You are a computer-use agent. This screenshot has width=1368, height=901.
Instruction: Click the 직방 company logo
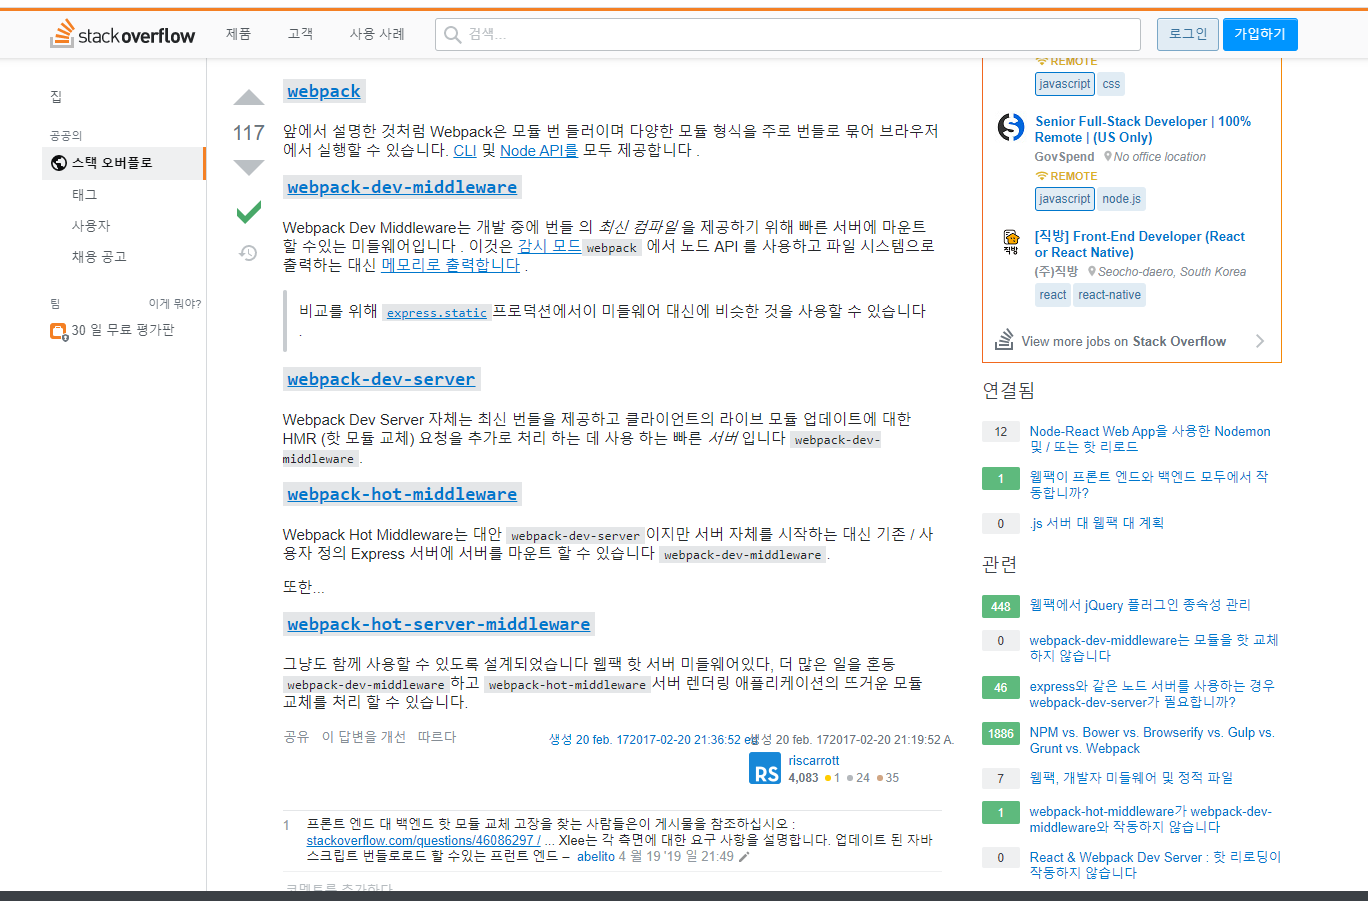[x=1011, y=242]
